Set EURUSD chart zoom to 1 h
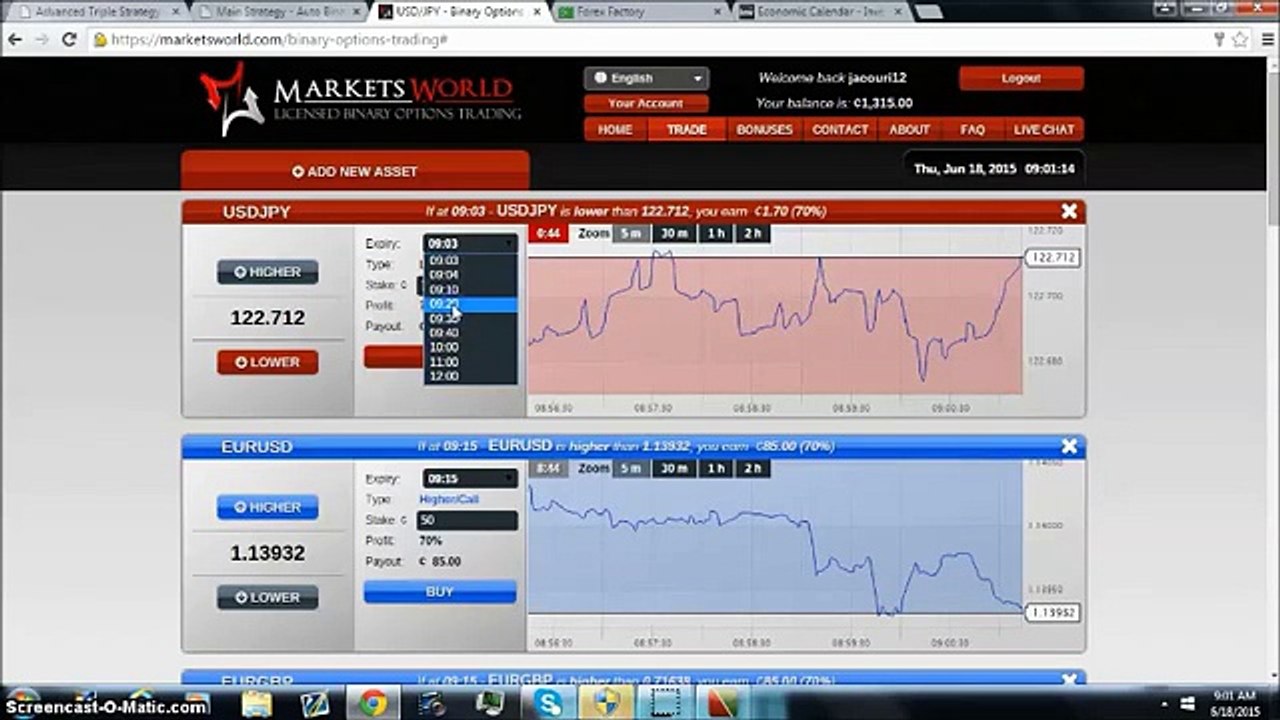1280x720 pixels. point(716,468)
